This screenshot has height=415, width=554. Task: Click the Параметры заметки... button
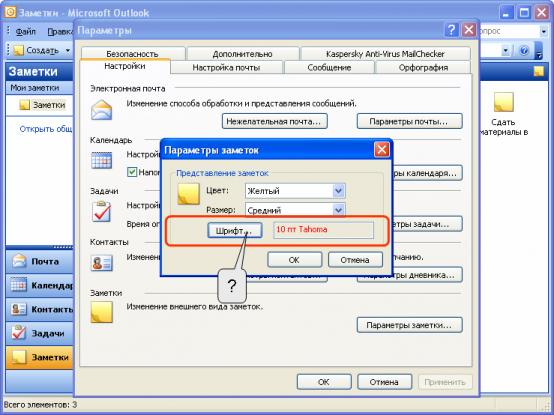tap(409, 325)
